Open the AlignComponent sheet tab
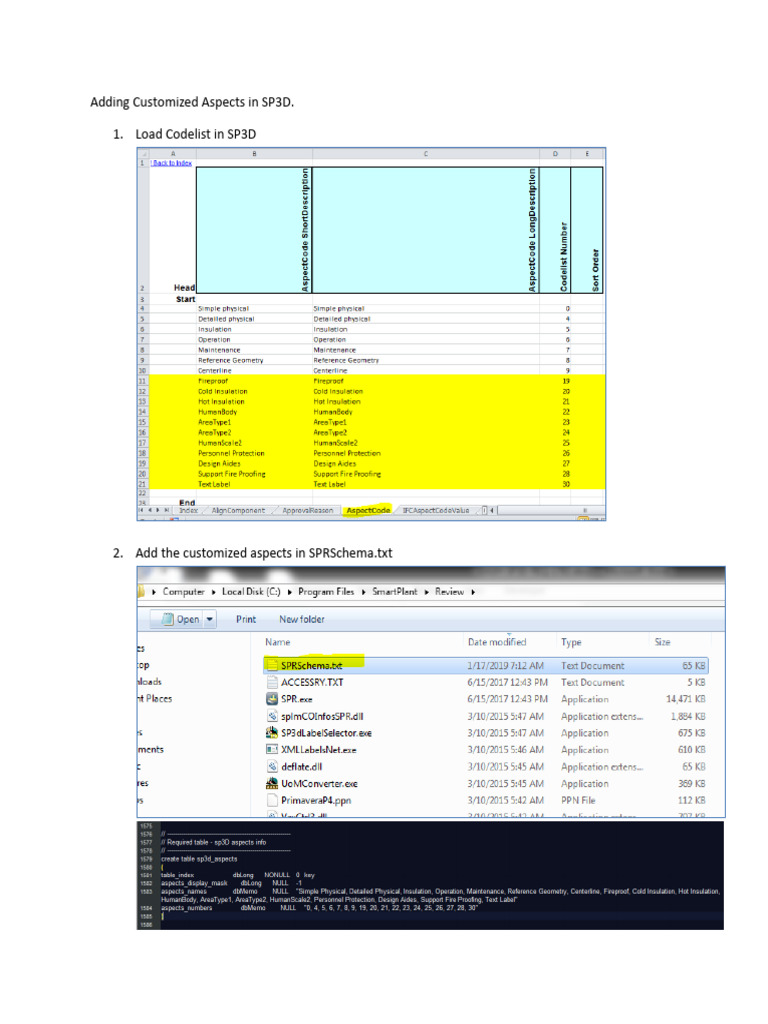 coord(238,510)
